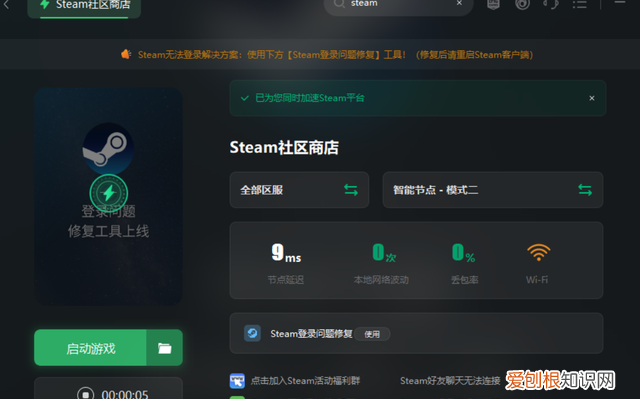Click the swap arrows beside 智能节点

point(585,190)
